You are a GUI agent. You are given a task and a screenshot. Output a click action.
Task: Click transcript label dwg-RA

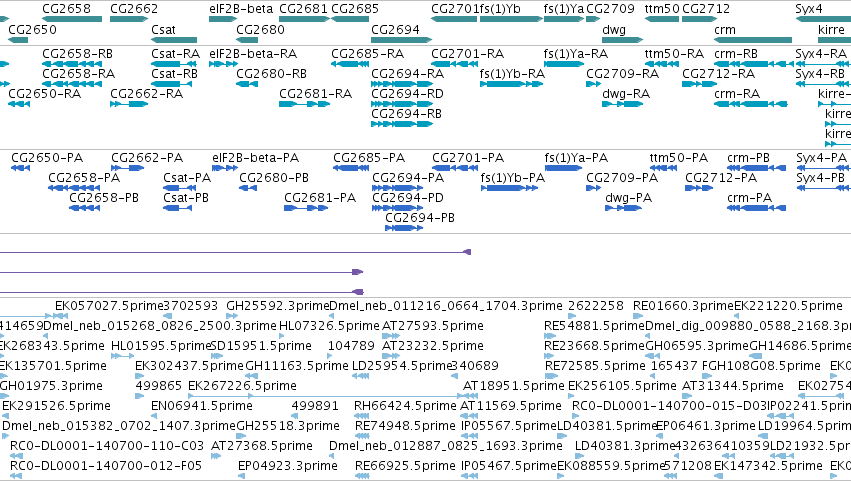pyautogui.click(x=626, y=94)
